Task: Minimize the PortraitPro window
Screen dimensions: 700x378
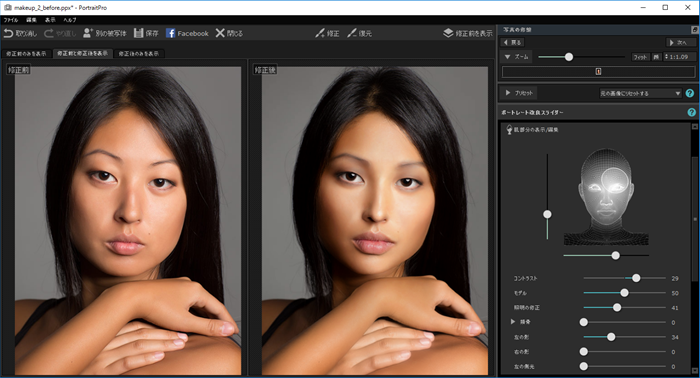Action: [x=643, y=8]
